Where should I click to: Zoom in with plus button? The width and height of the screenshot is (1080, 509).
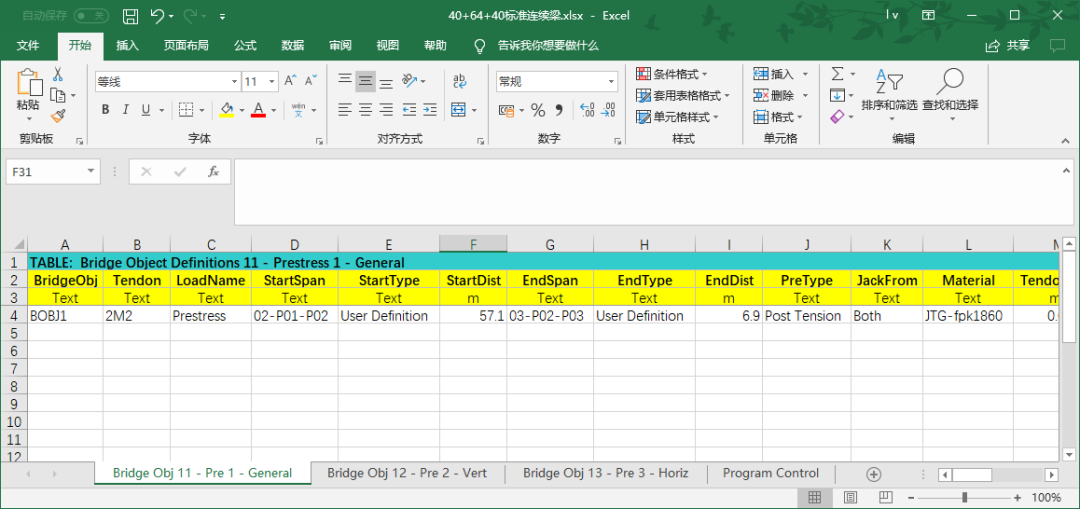click(x=1017, y=497)
